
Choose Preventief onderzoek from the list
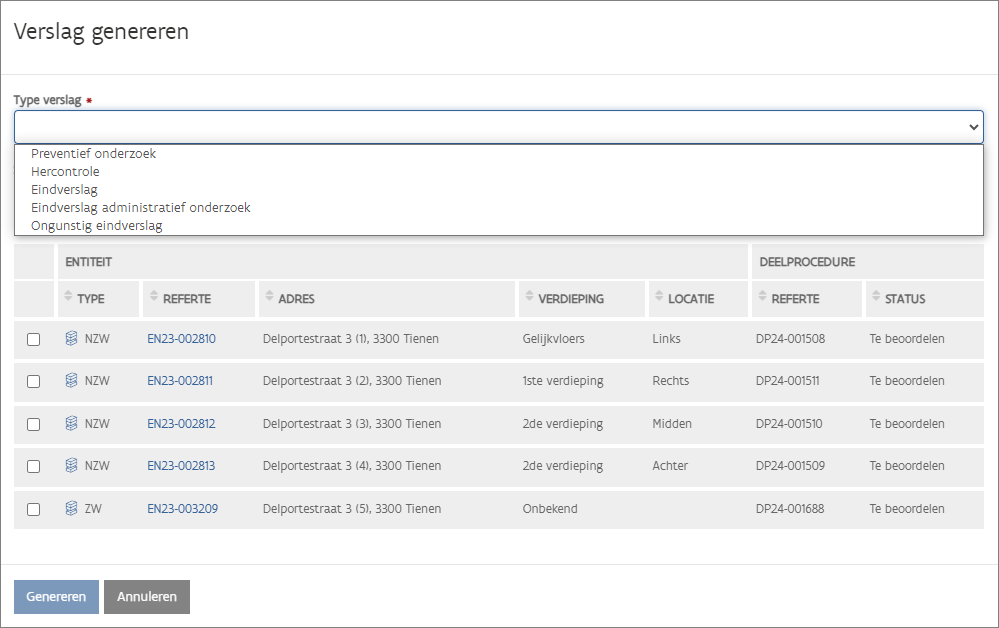coord(94,154)
